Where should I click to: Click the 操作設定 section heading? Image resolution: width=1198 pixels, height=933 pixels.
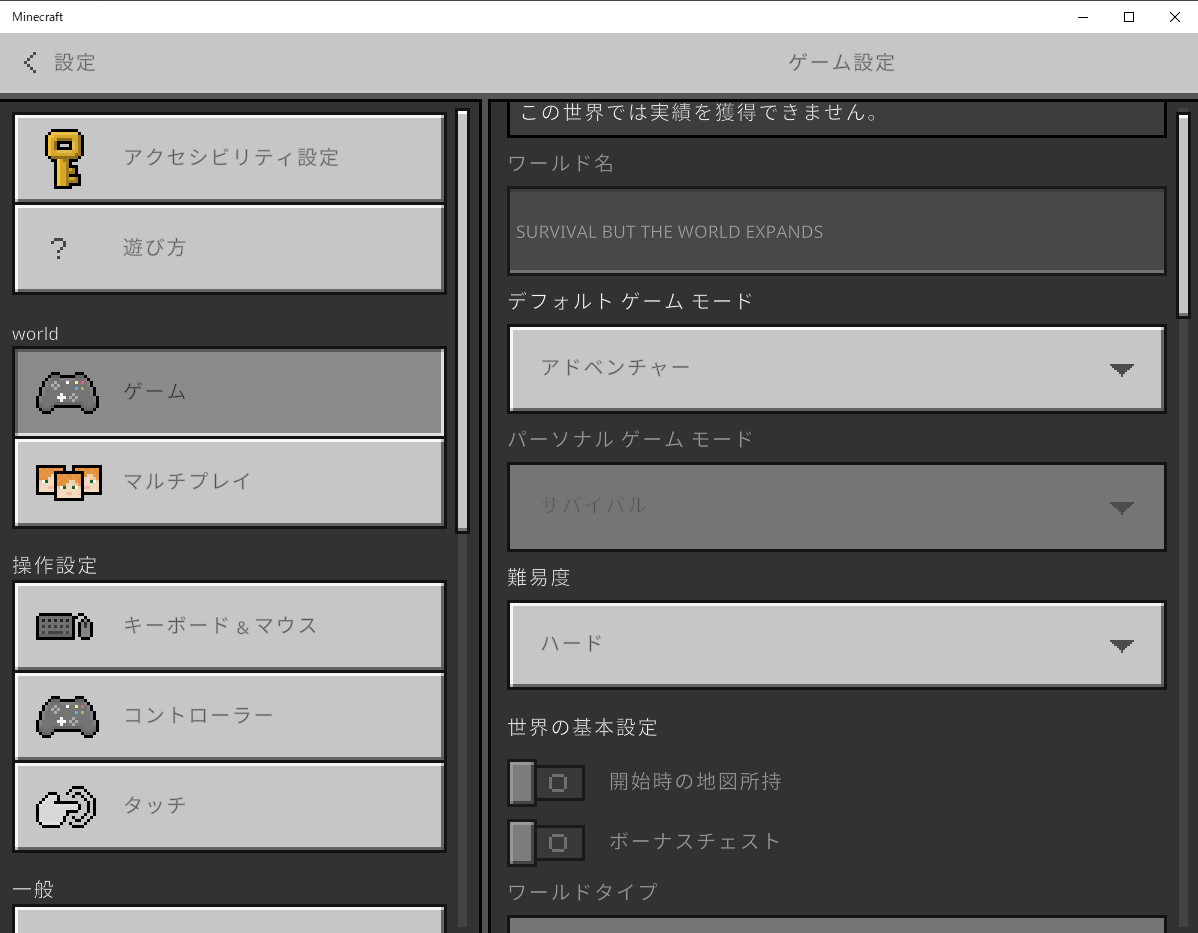pos(54,565)
